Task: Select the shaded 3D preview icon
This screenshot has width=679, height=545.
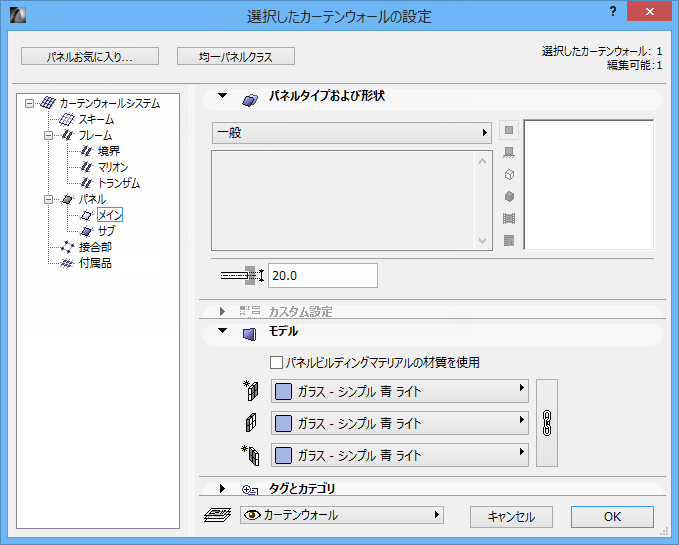Action: click(x=509, y=197)
